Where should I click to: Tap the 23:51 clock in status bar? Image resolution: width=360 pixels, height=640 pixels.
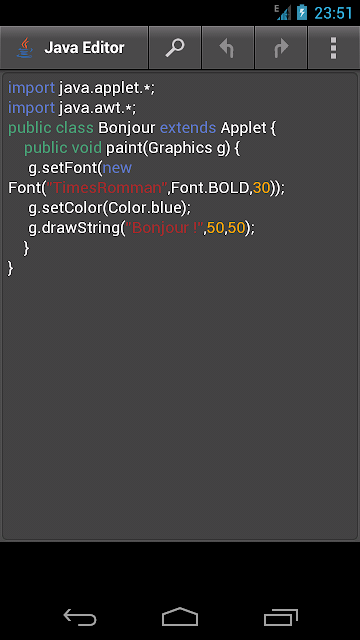pyautogui.click(x=333, y=13)
